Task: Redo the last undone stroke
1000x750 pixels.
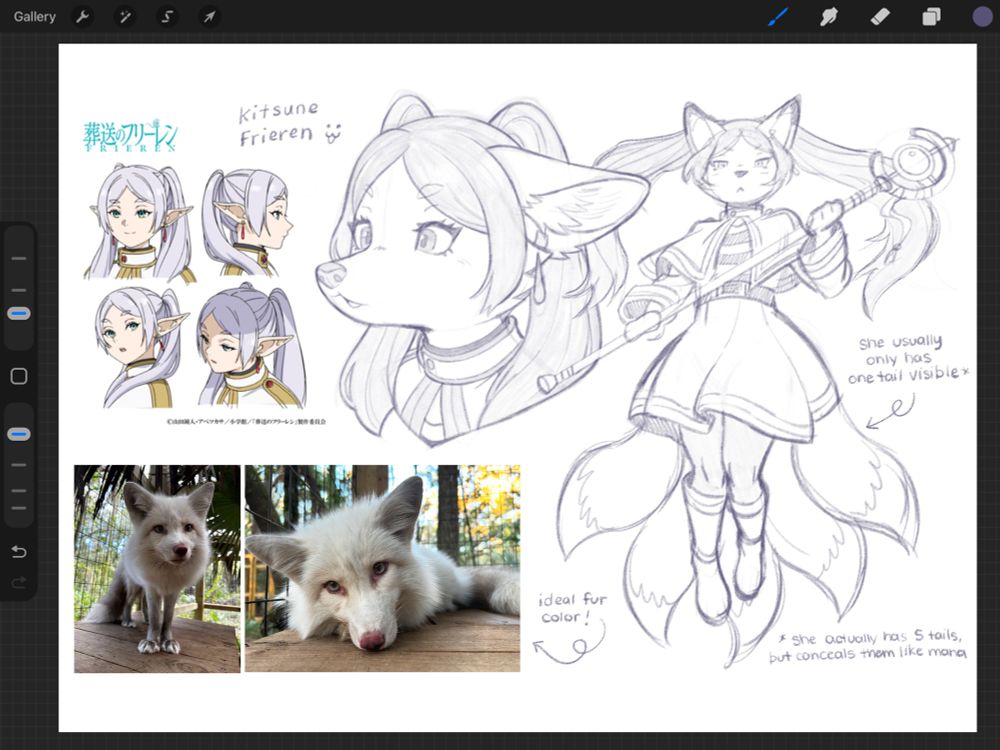Action: 19,582
